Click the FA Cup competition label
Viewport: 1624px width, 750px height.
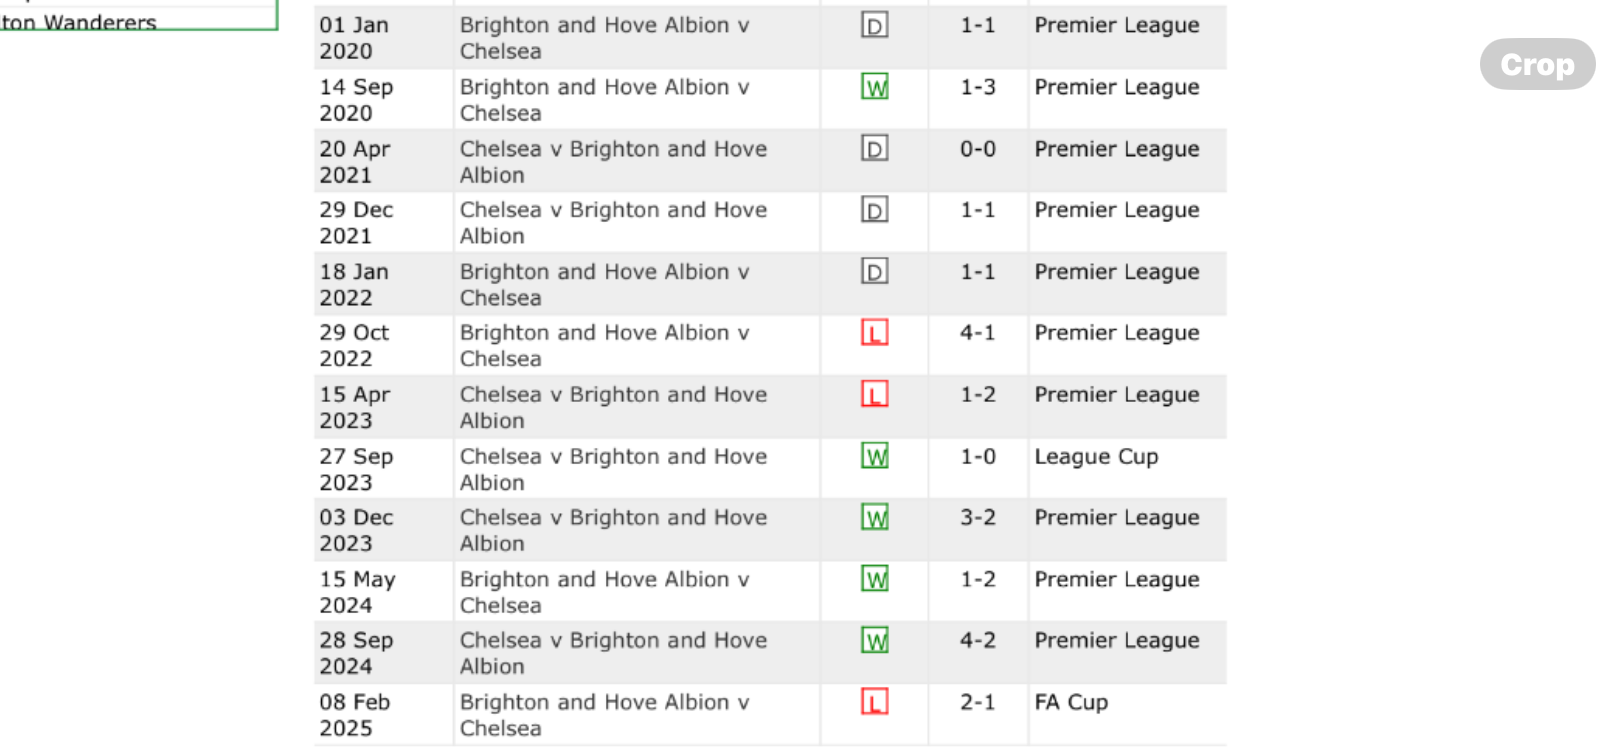[x=1071, y=702]
